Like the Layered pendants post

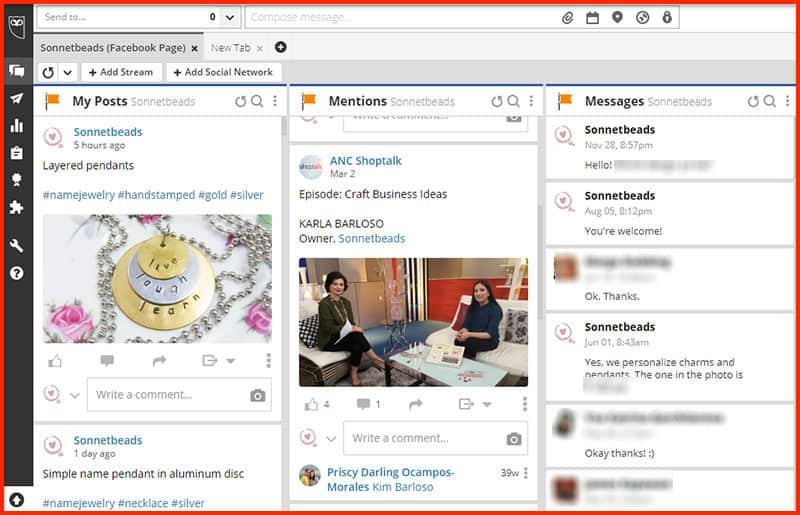coord(53,360)
